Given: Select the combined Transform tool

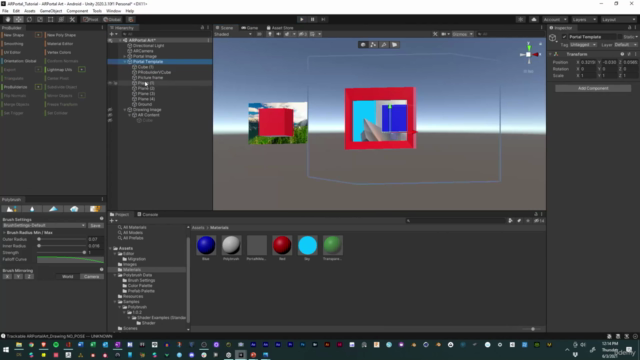Looking at the screenshot, I should click(61, 20).
